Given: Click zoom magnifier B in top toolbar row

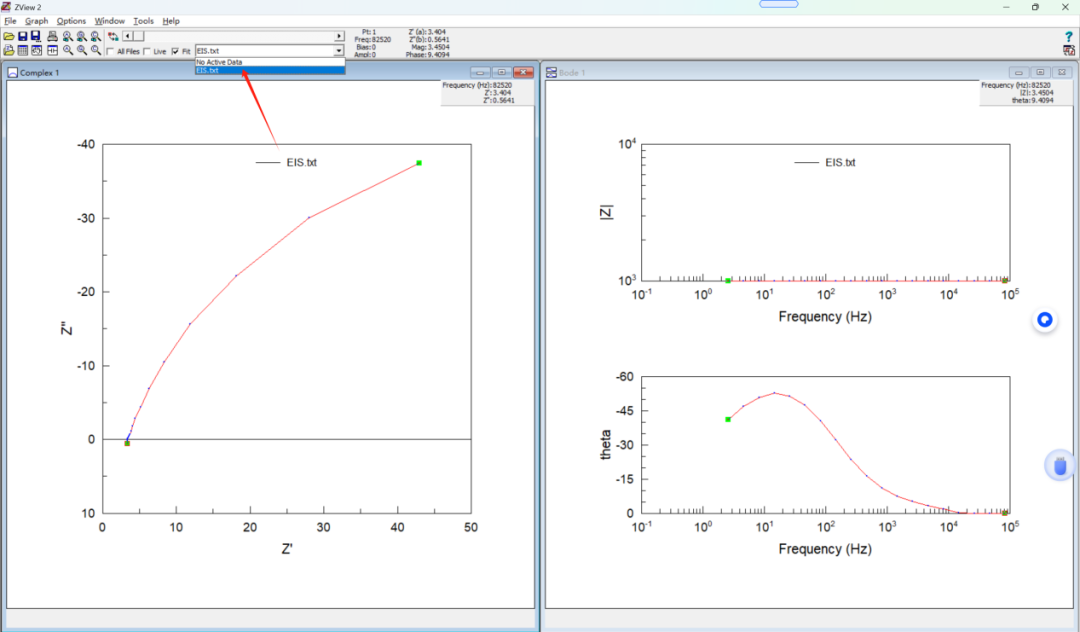Looking at the screenshot, I should [82, 36].
